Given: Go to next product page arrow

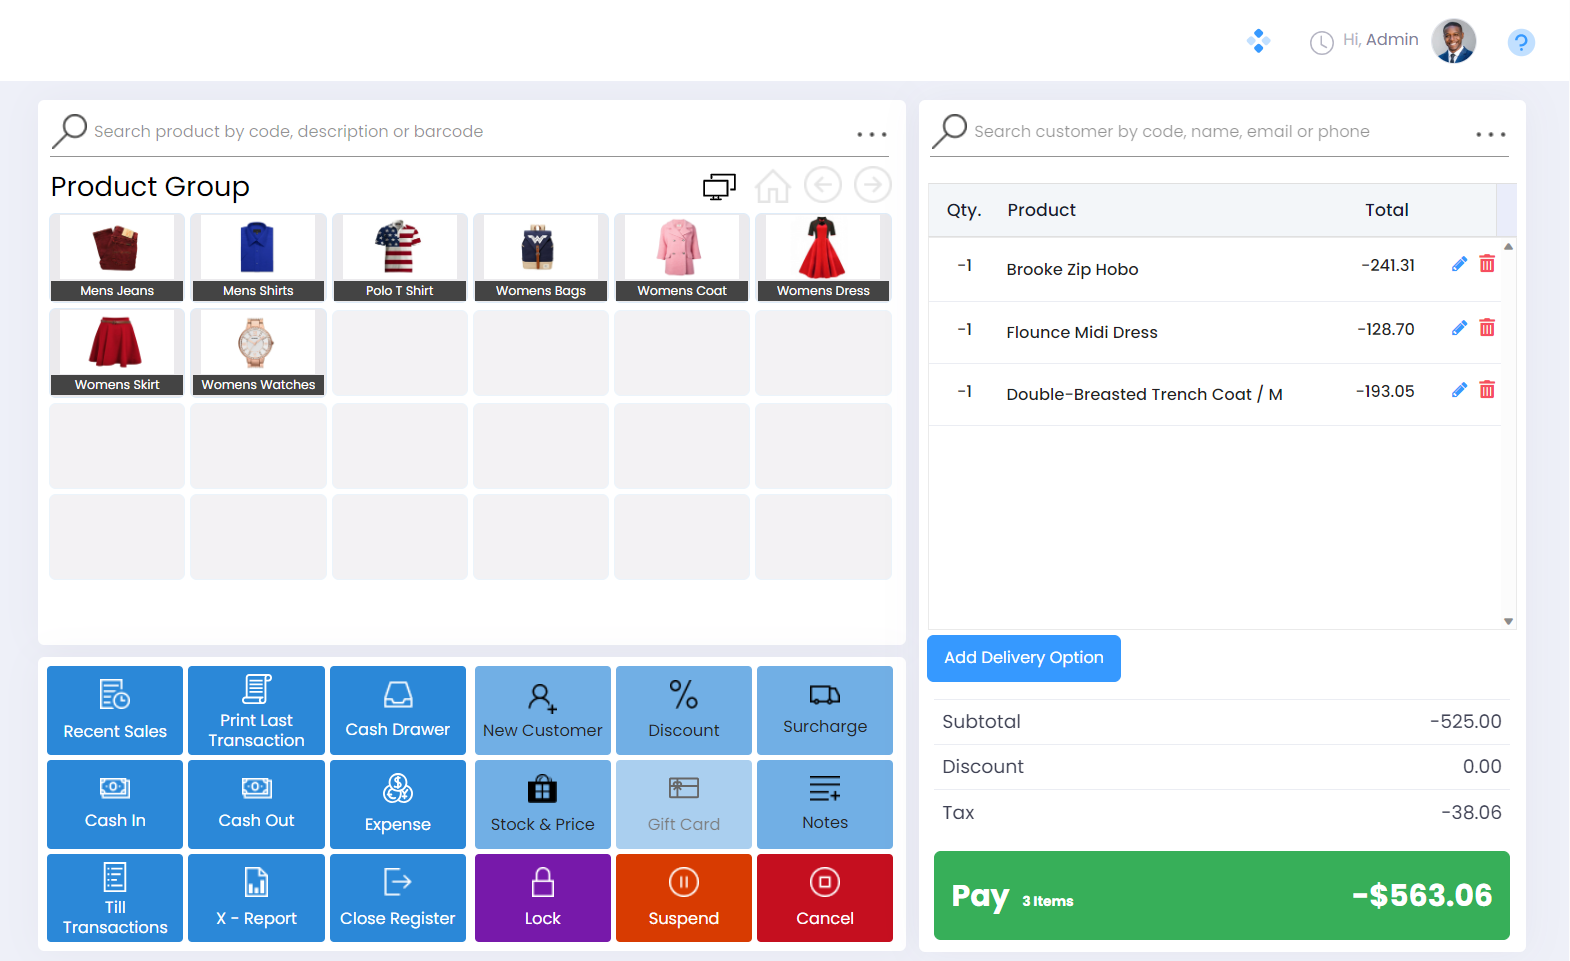Looking at the screenshot, I should pyautogui.click(x=873, y=185).
